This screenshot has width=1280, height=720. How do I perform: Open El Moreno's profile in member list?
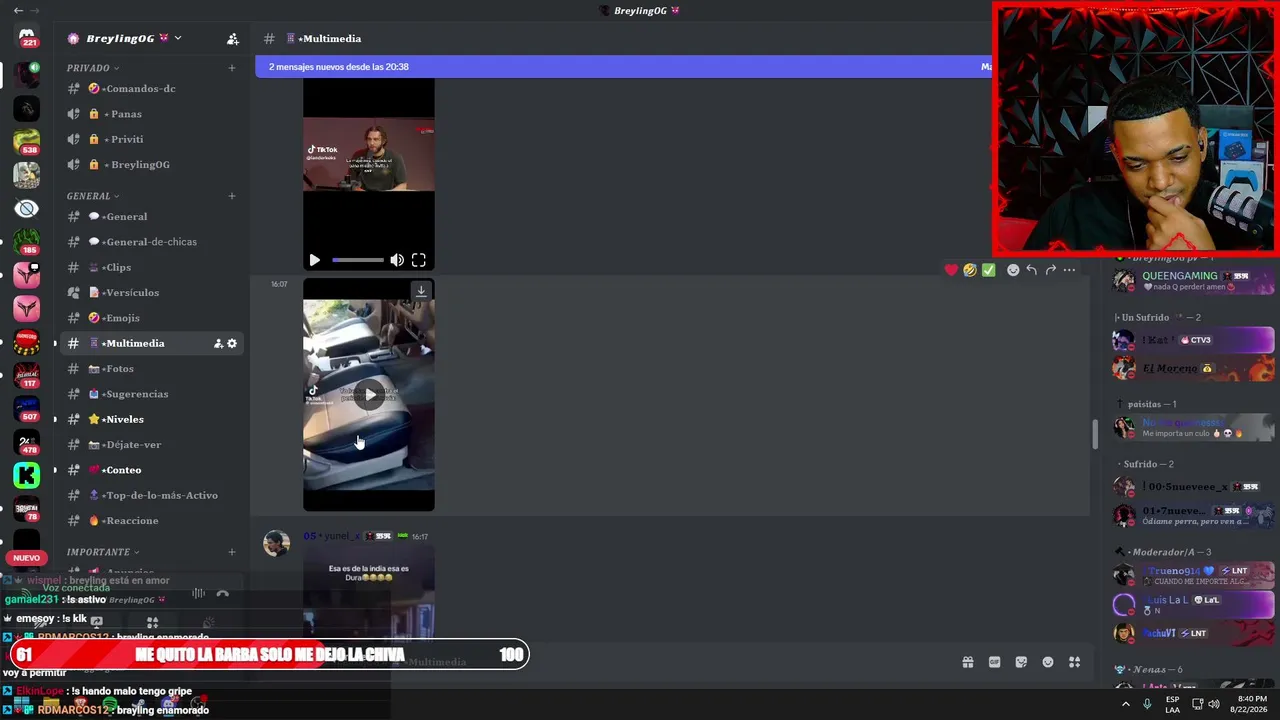click(1194, 369)
